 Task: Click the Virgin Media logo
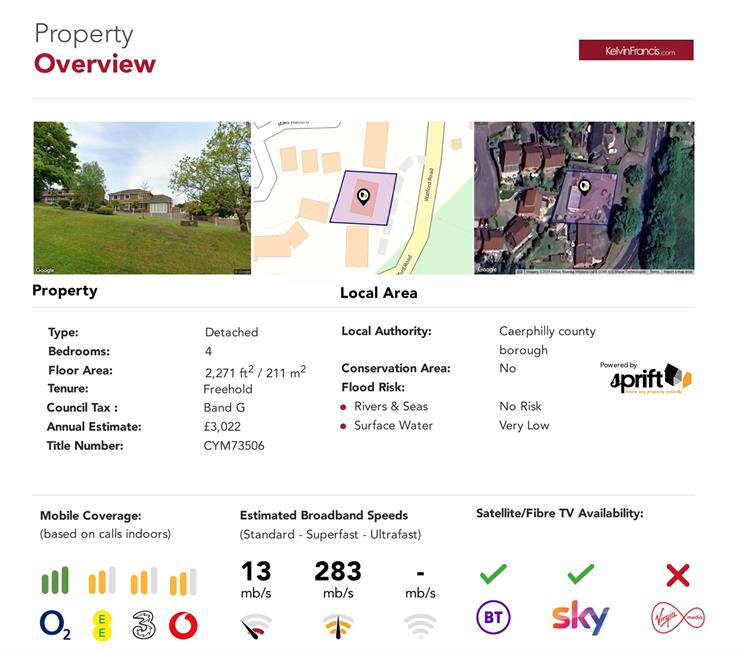677,618
